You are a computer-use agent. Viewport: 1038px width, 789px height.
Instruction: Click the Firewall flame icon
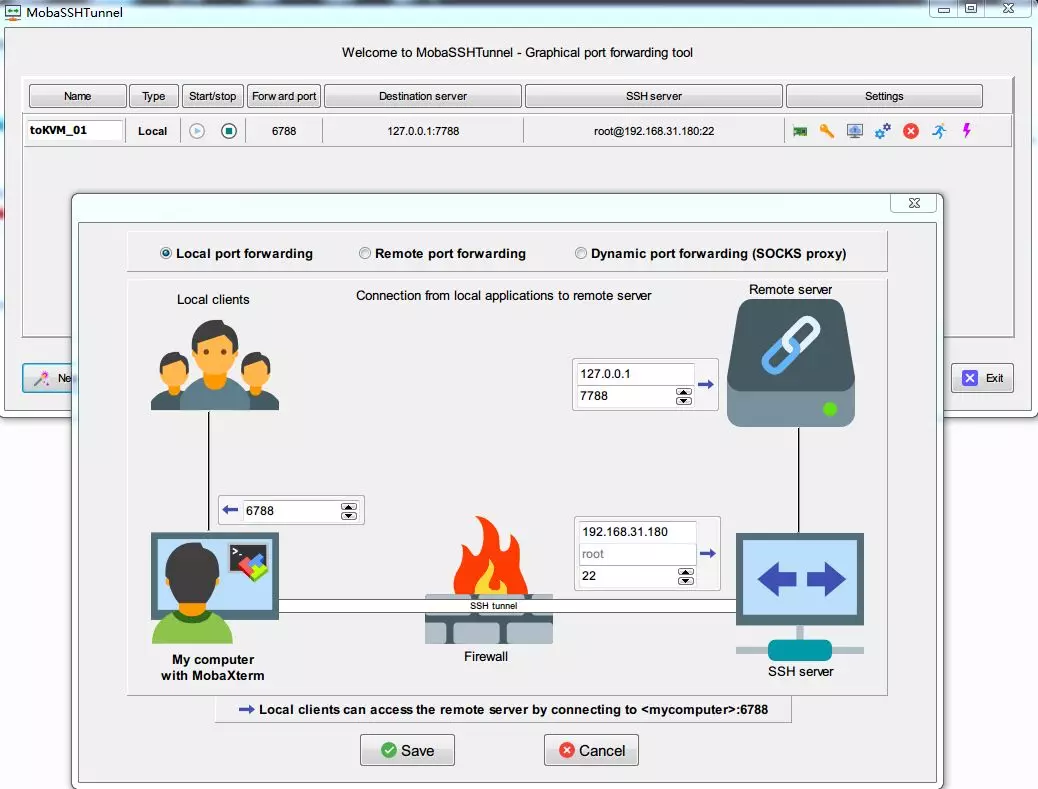(489, 579)
